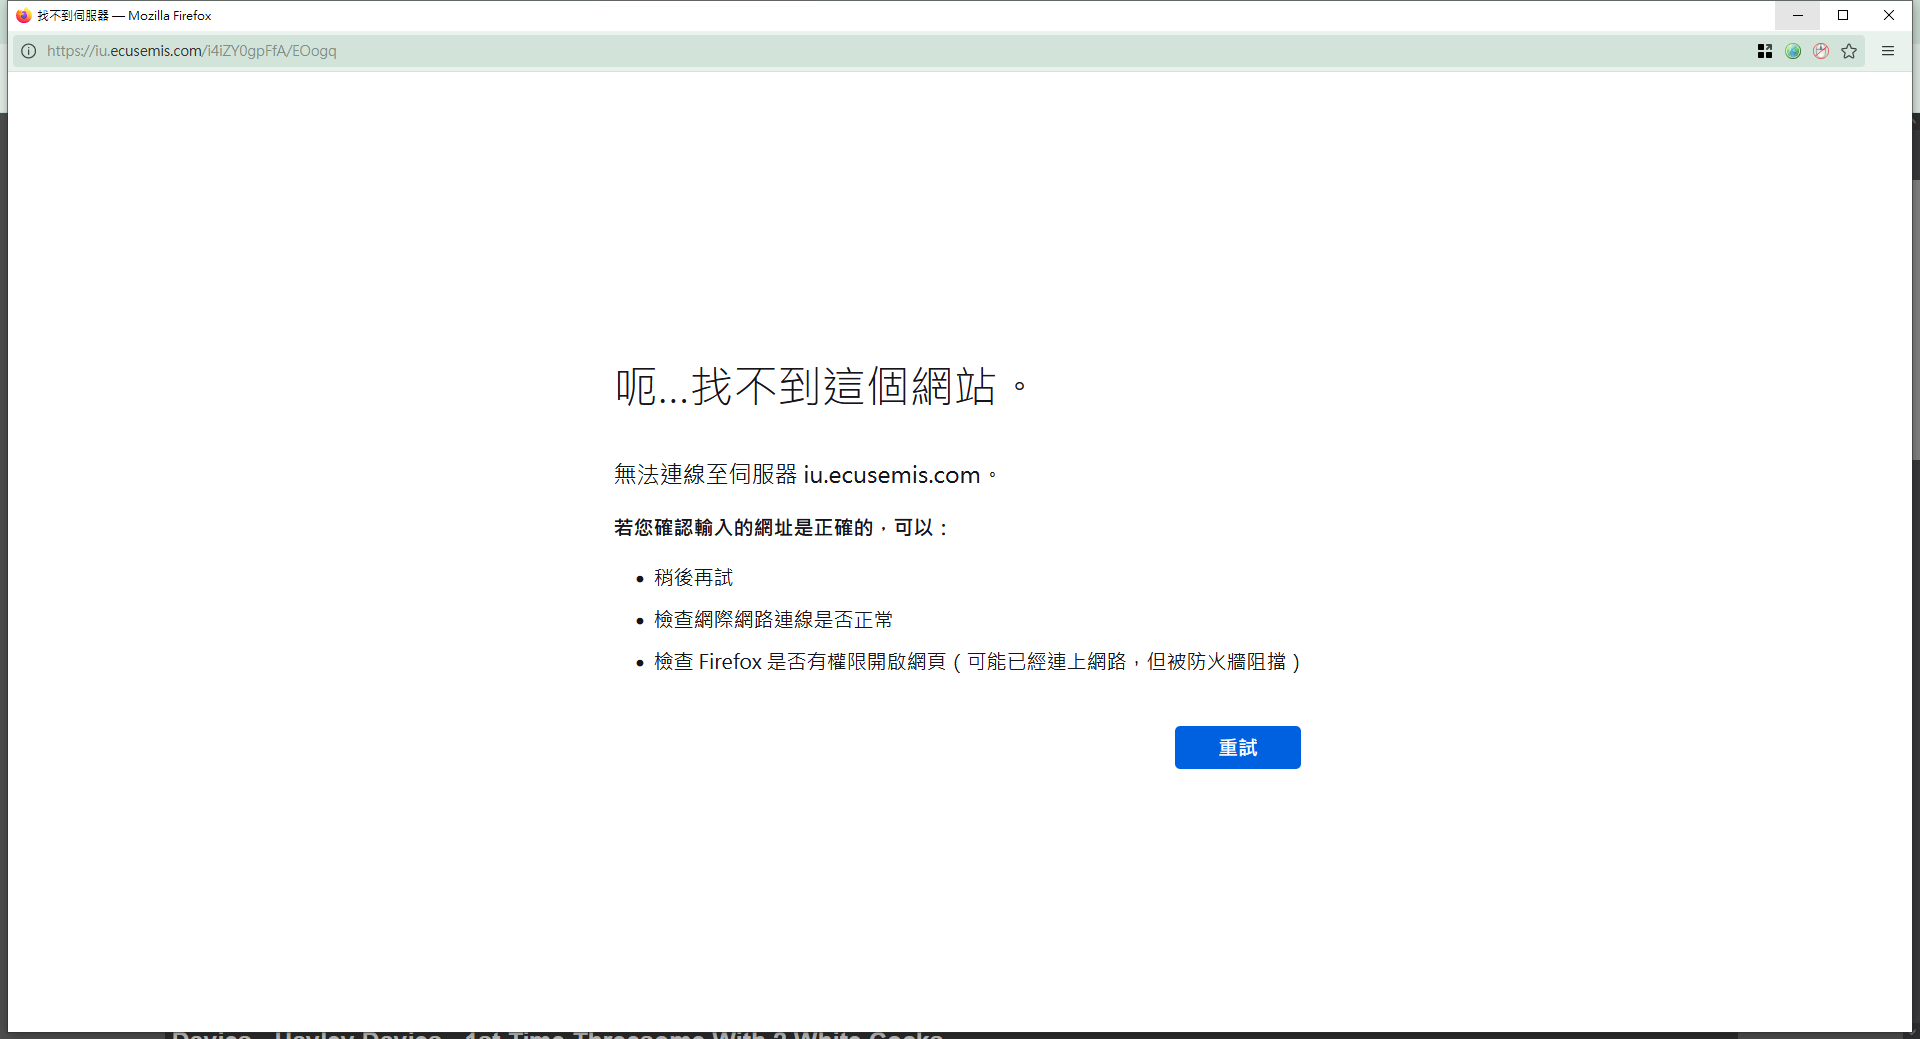Screen dimensions: 1920x1039
Task: Open the grid extension's dropdown panel
Action: [1764, 51]
